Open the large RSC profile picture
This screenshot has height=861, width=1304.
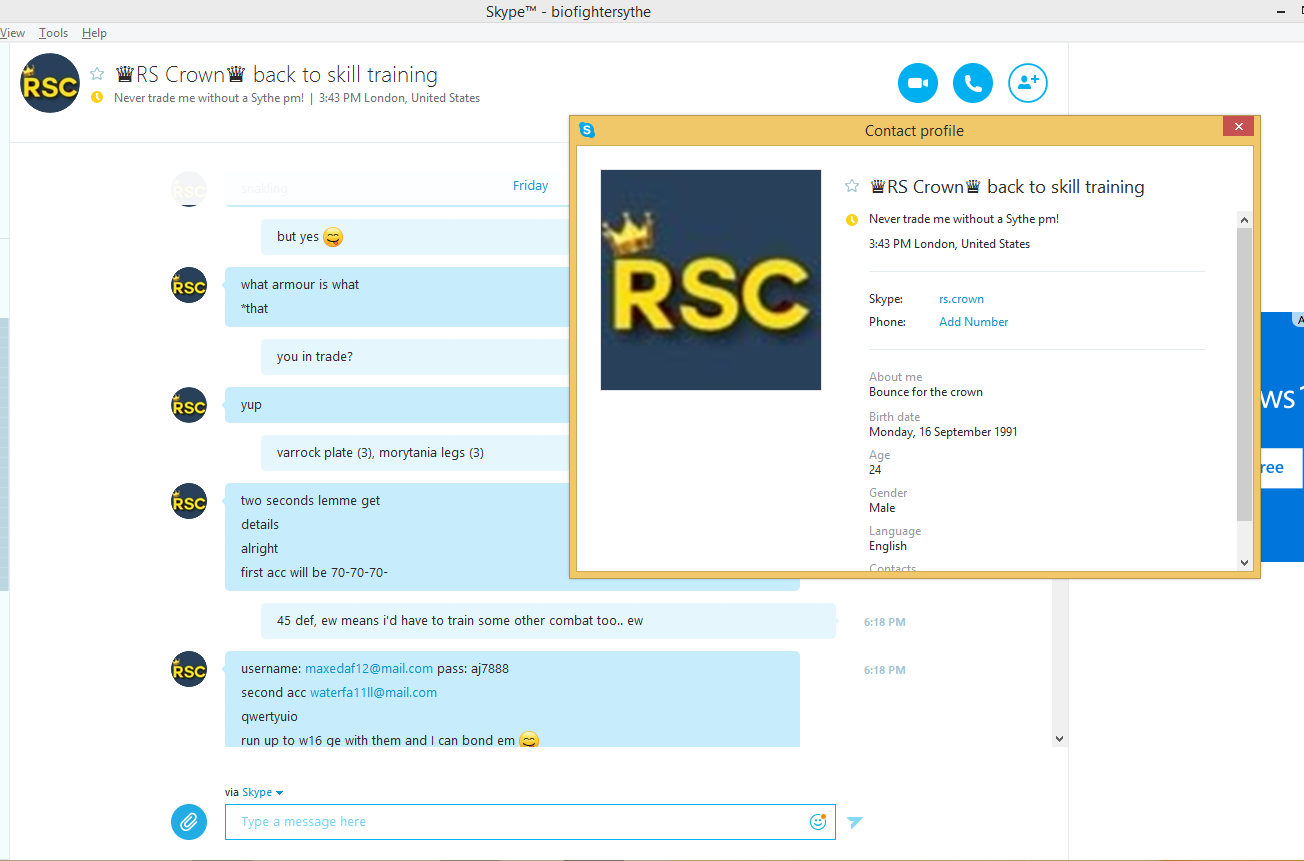pyautogui.click(x=711, y=280)
